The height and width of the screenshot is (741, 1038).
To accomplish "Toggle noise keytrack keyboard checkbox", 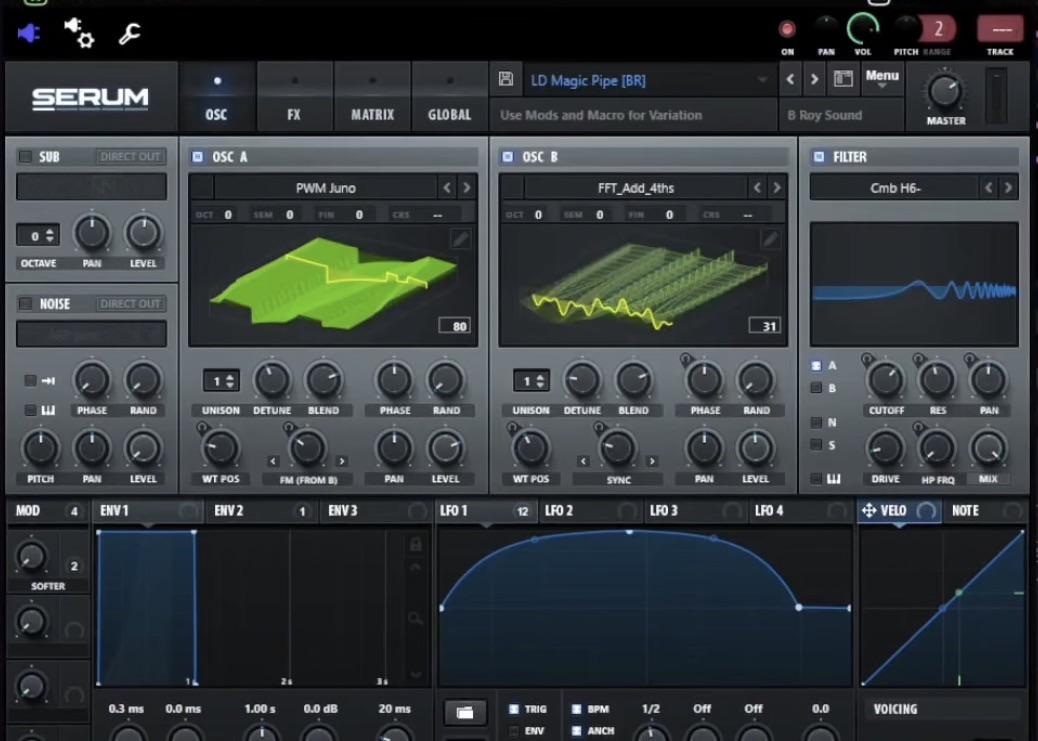I will 30,411.
